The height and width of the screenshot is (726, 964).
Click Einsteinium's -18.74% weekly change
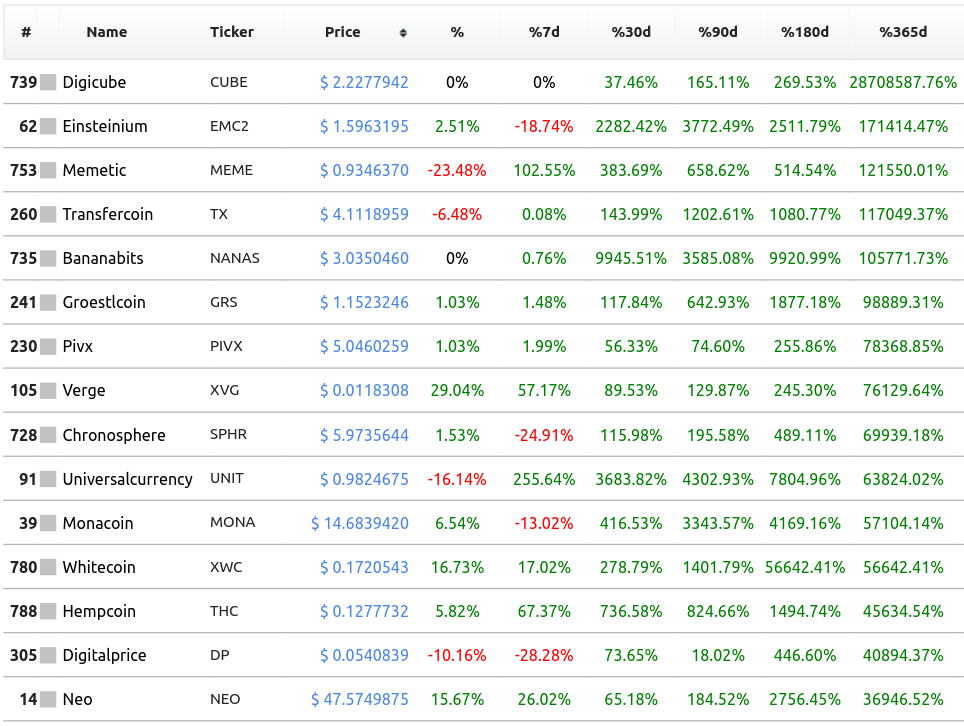pyautogui.click(x=544, y=126)
